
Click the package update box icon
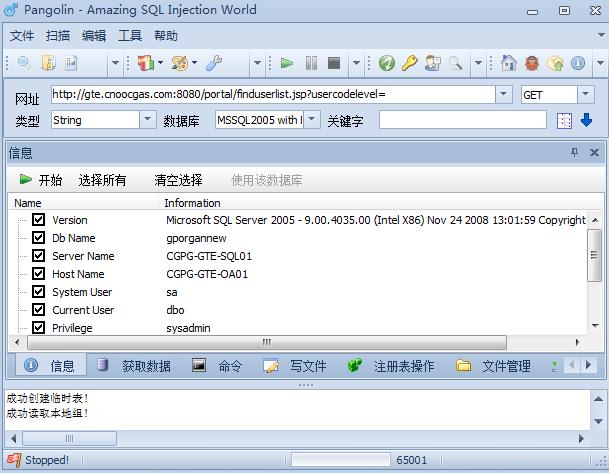pos(555,63)
